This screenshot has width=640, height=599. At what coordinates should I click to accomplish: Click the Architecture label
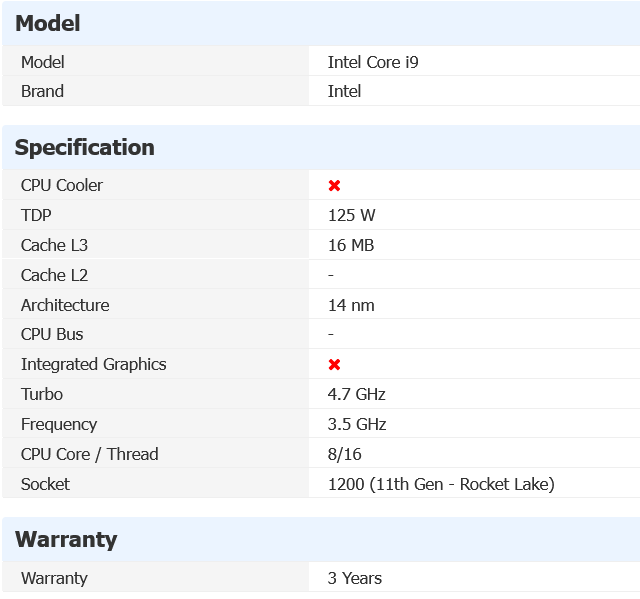(x=65, y=305)
